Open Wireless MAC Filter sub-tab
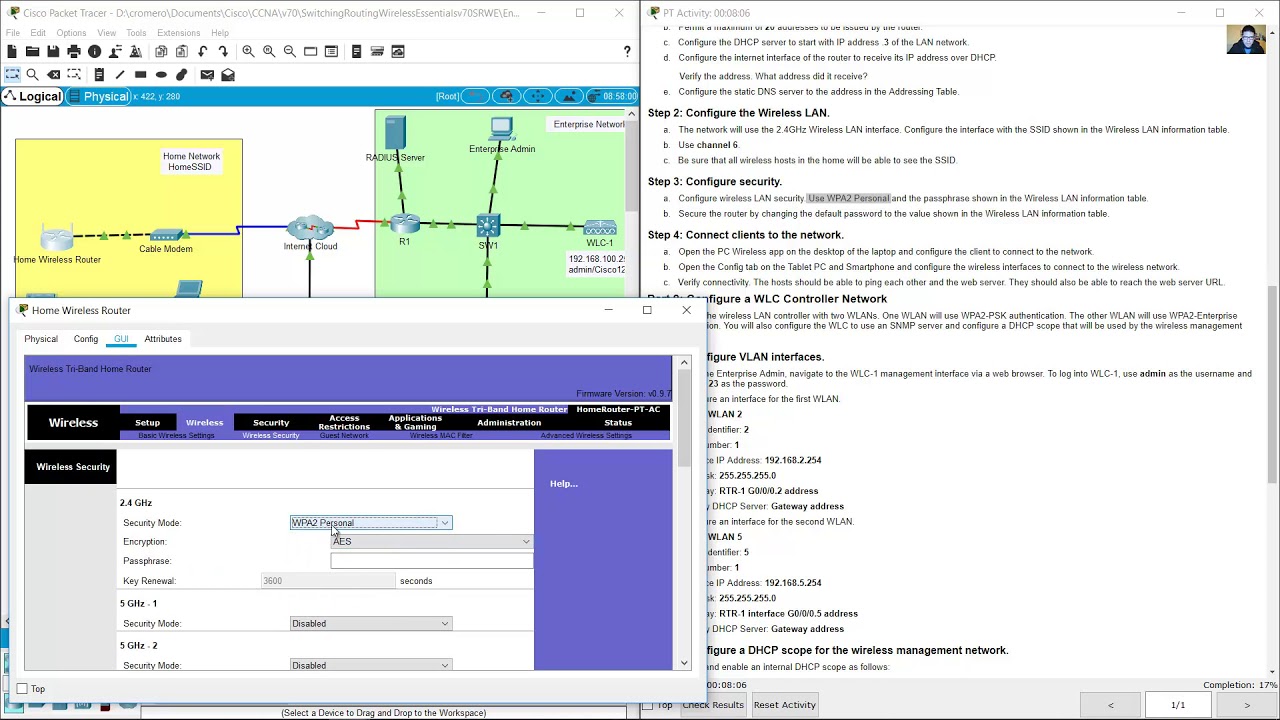The image size is (1280, 720). point(441,436)
